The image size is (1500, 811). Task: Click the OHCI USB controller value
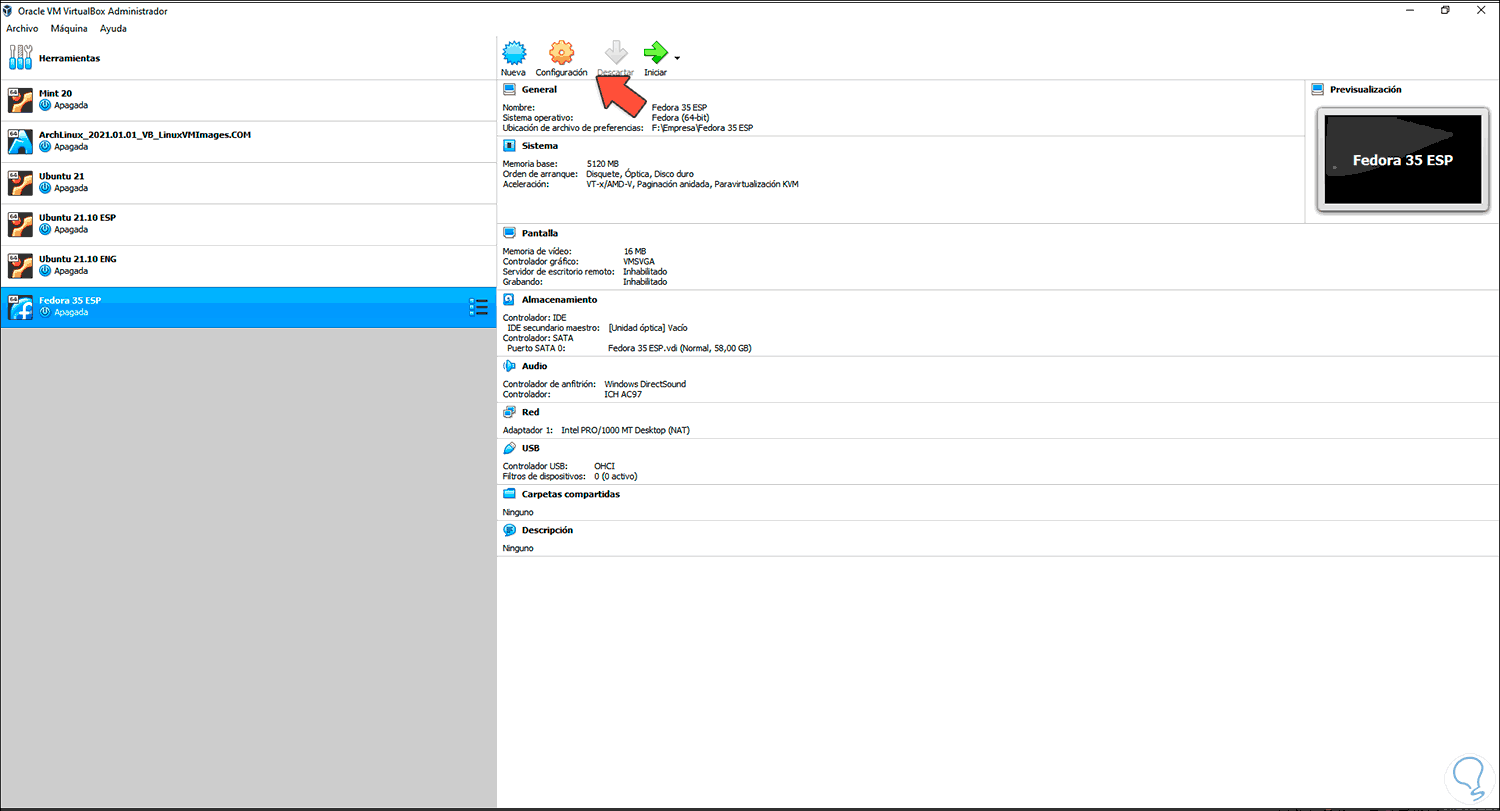pyautogui.click(x=605, y=466)
